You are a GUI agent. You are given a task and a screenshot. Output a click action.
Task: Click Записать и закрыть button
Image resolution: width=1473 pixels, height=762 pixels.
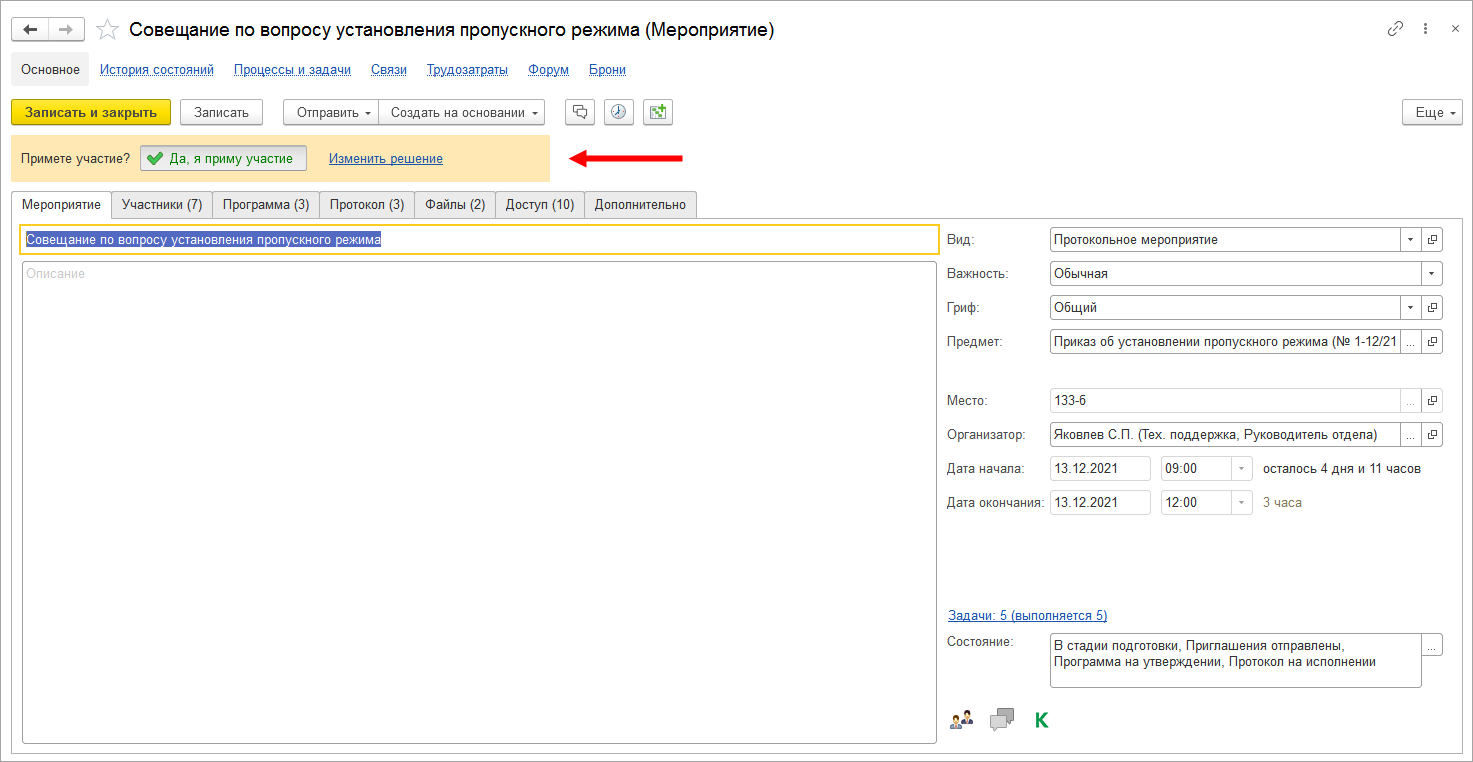click(91, 112)
